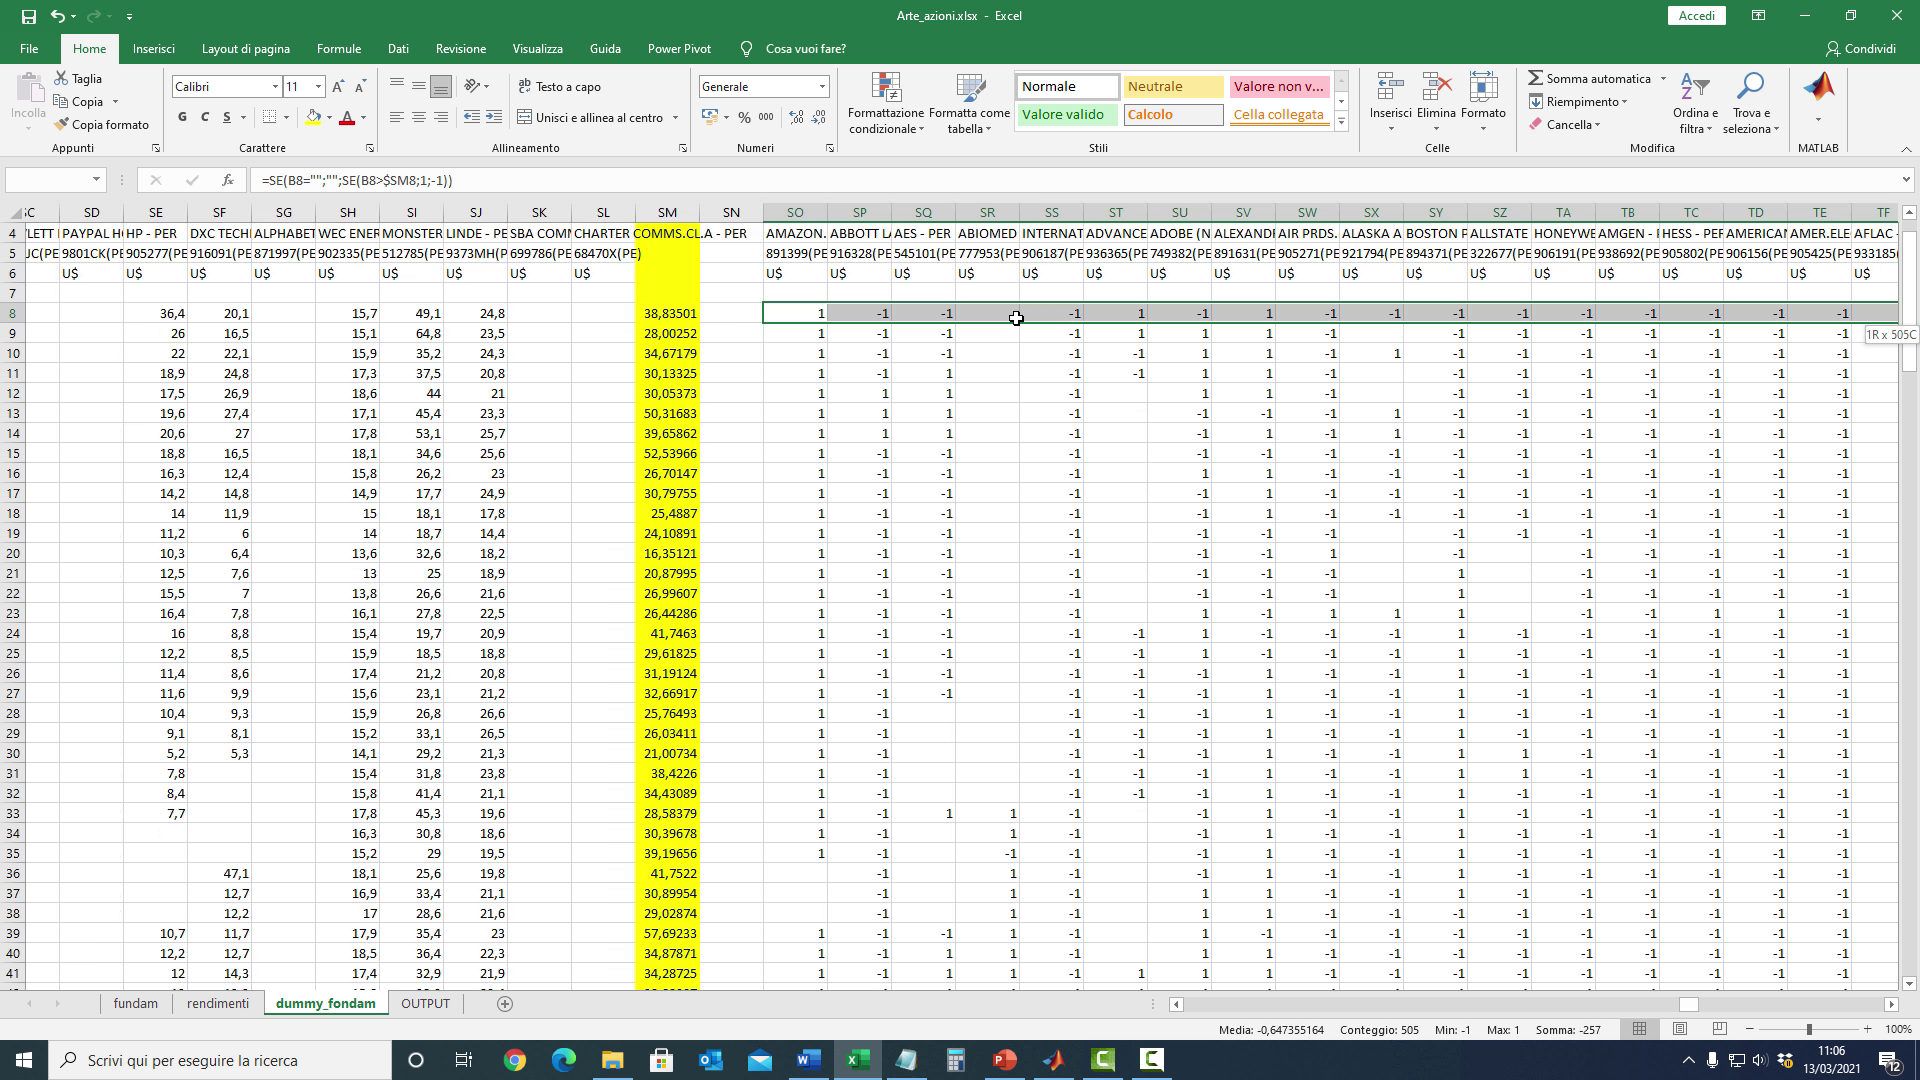Switch to the OUTPUT sheet
Viewport: 1920px width, 1080px height.
pyautogui.click(x=425, y=1004)
